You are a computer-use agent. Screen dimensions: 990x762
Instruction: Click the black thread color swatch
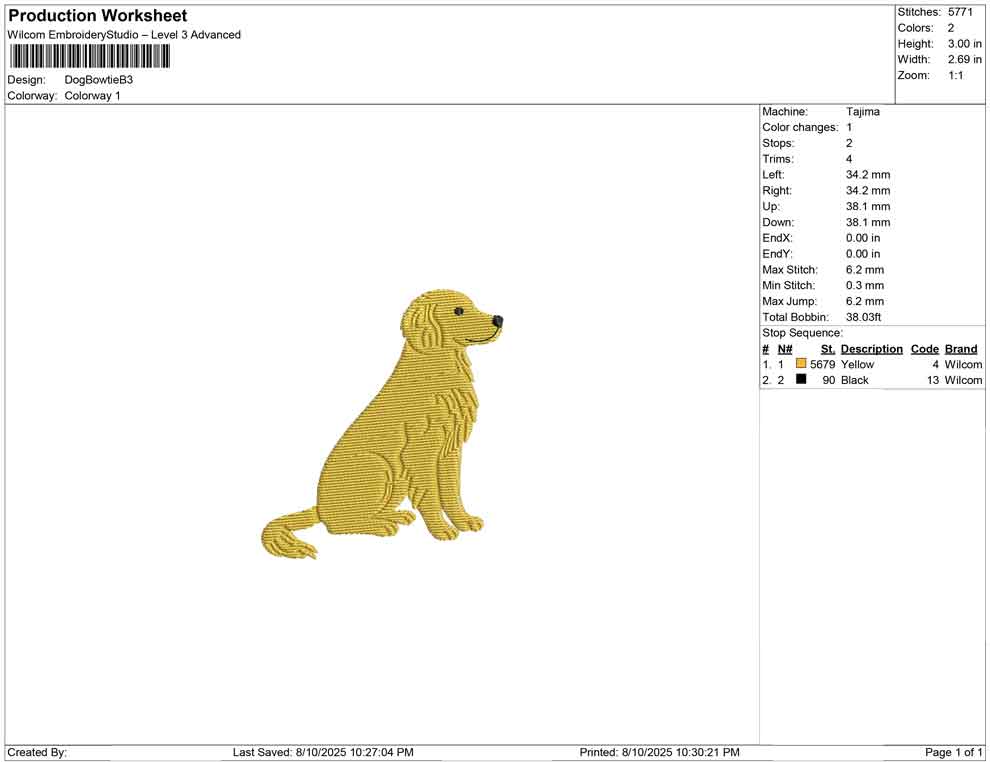click(x=801, y=379)
